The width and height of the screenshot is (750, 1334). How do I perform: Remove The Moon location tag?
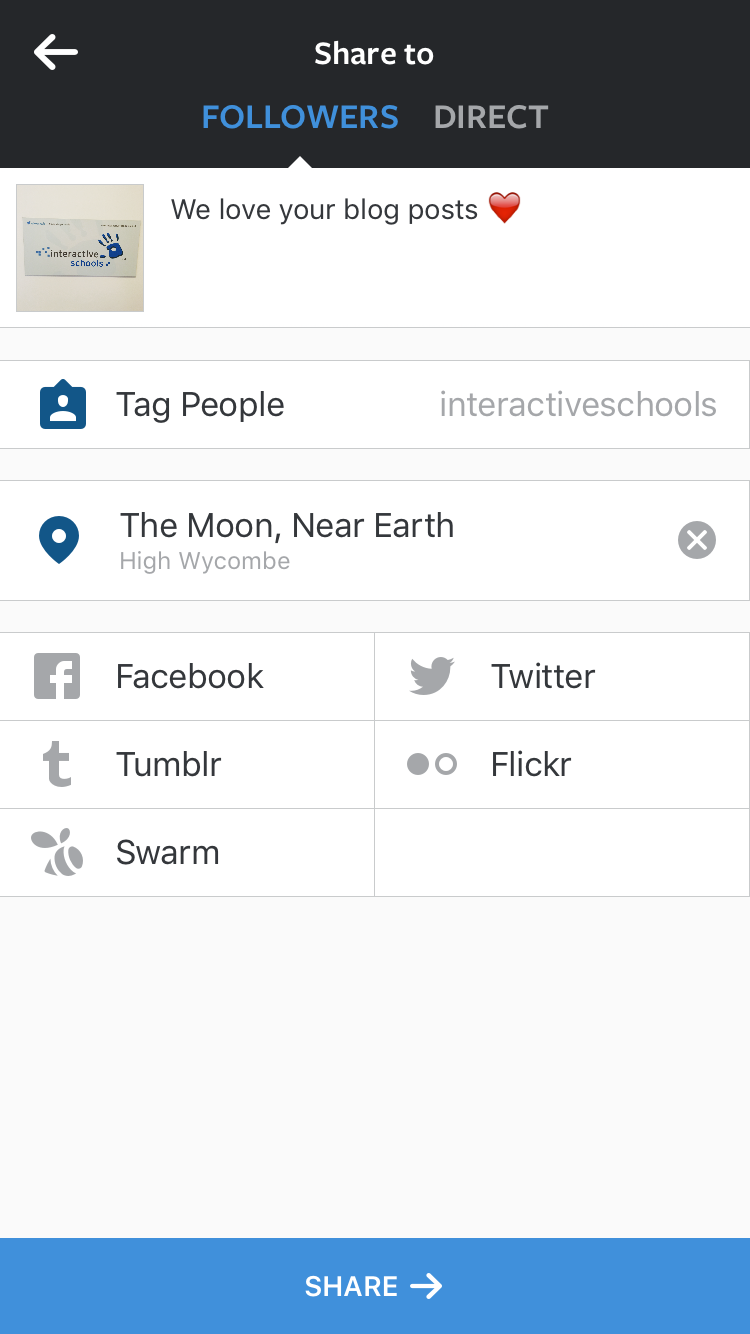pos(697,541)
